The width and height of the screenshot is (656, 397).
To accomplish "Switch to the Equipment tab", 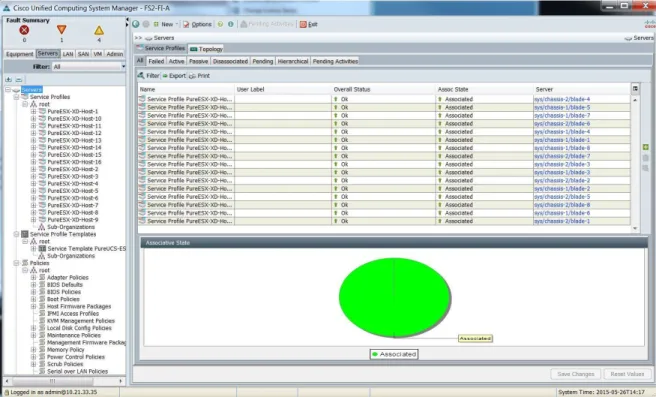I will coord(19,54).
